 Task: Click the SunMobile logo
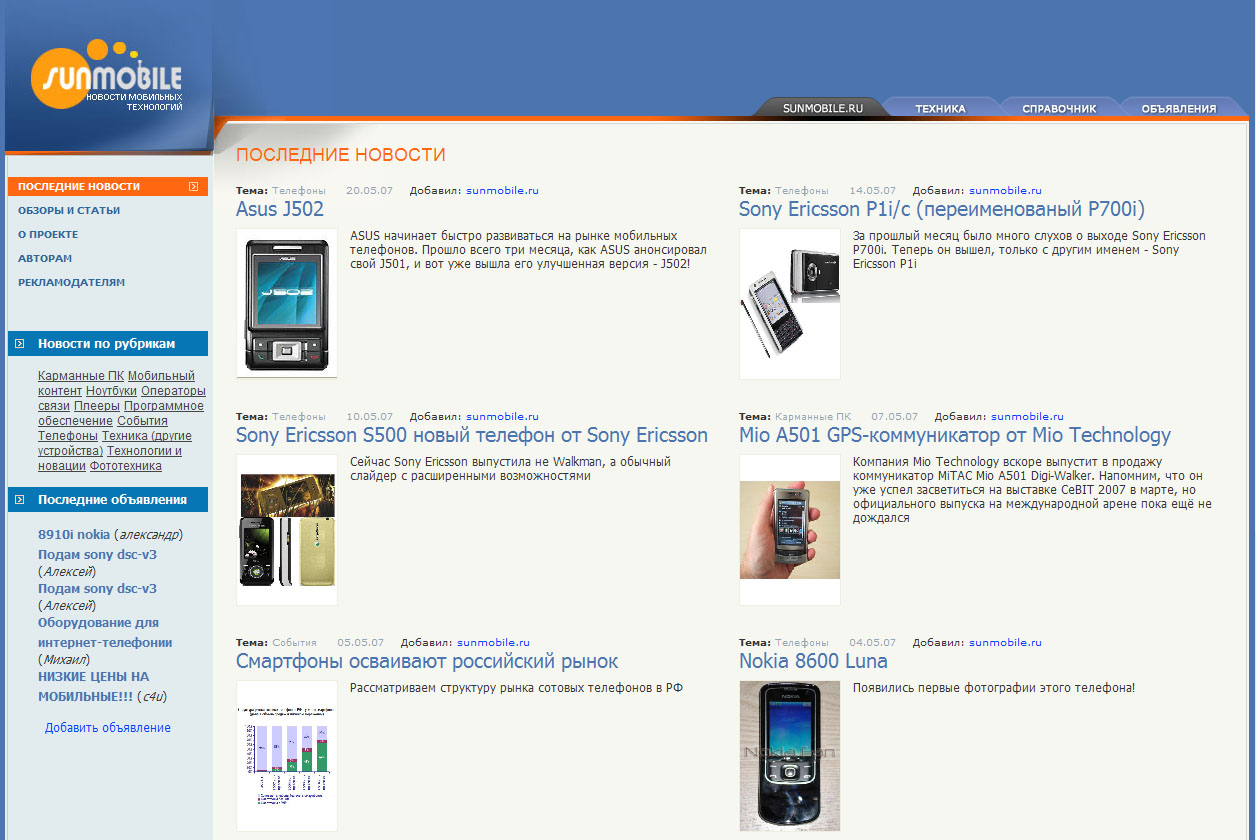(x=107, y=75)
